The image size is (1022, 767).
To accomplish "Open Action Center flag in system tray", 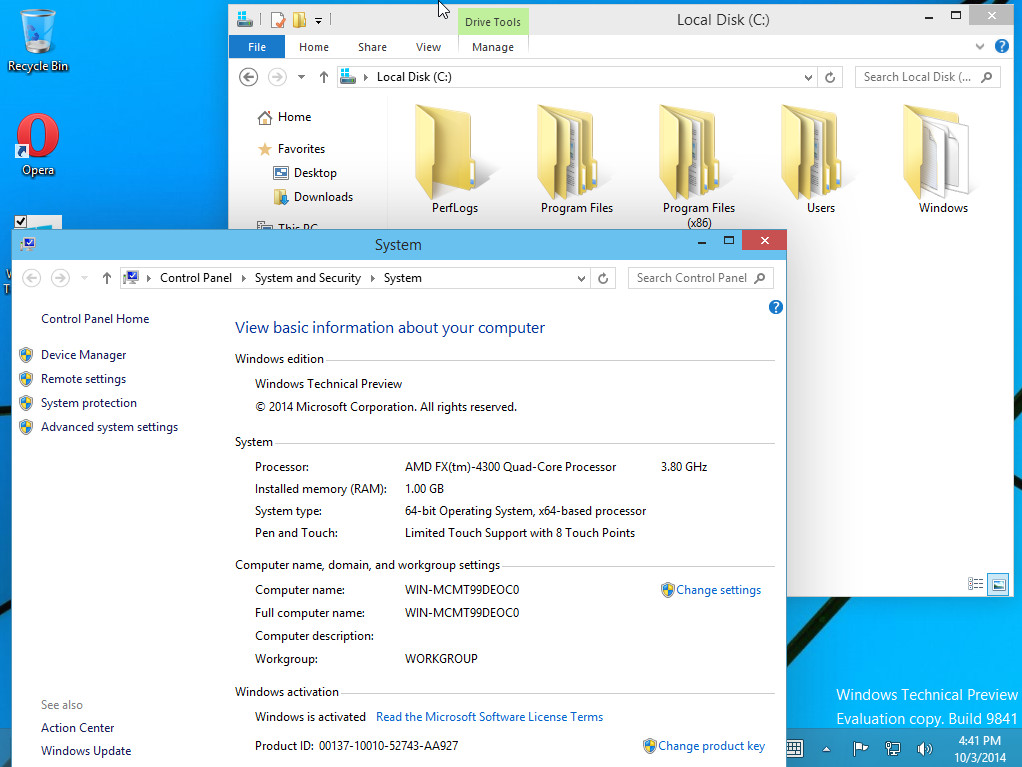I will pyautogui.click(x=860, y=749).
